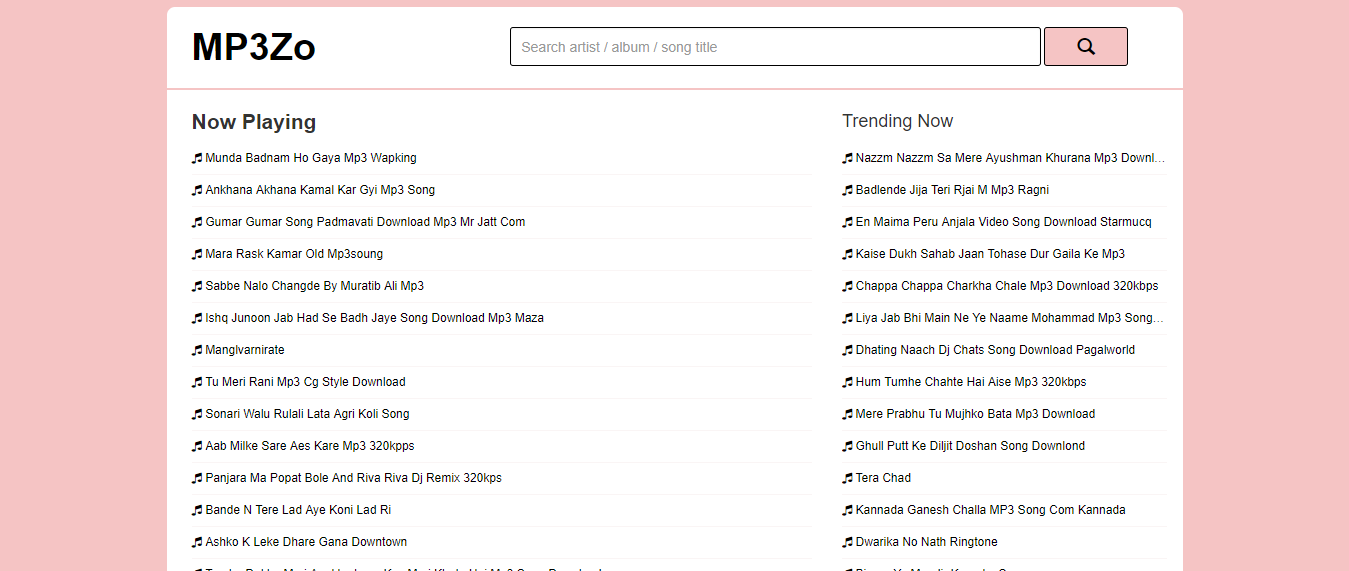
Task: Open Nazzm Nazzm Ayushman Khurana trending link
Action: coord(1009,158)
